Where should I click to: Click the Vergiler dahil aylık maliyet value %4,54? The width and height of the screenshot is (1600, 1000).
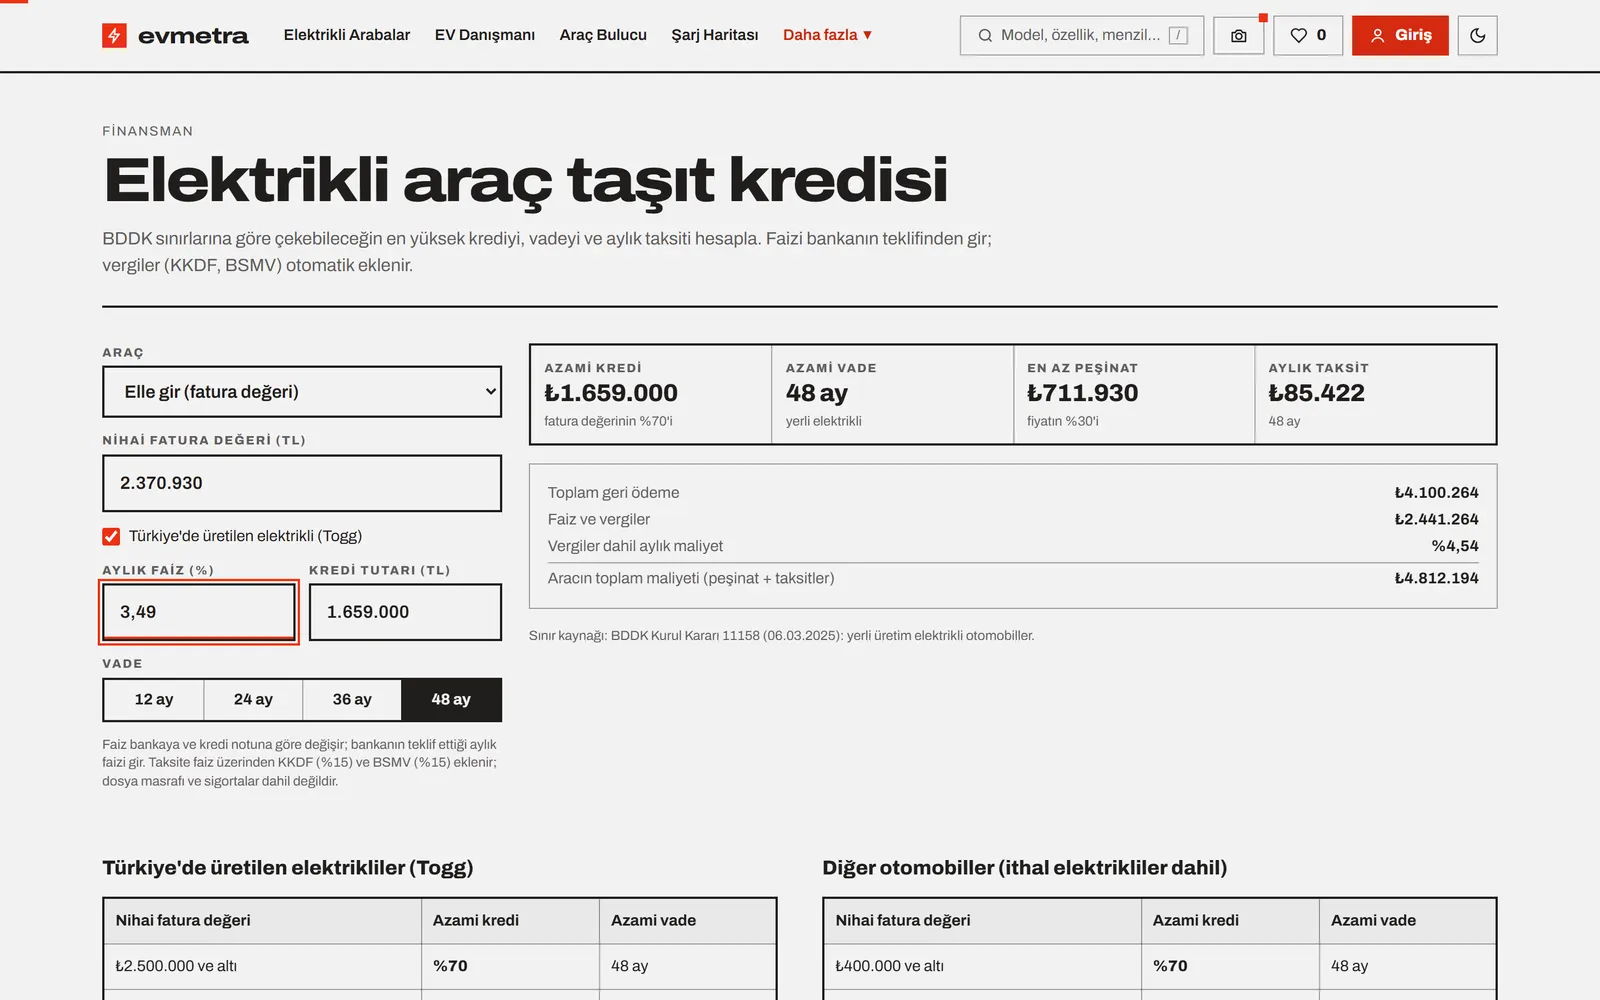pos(1455,547)
